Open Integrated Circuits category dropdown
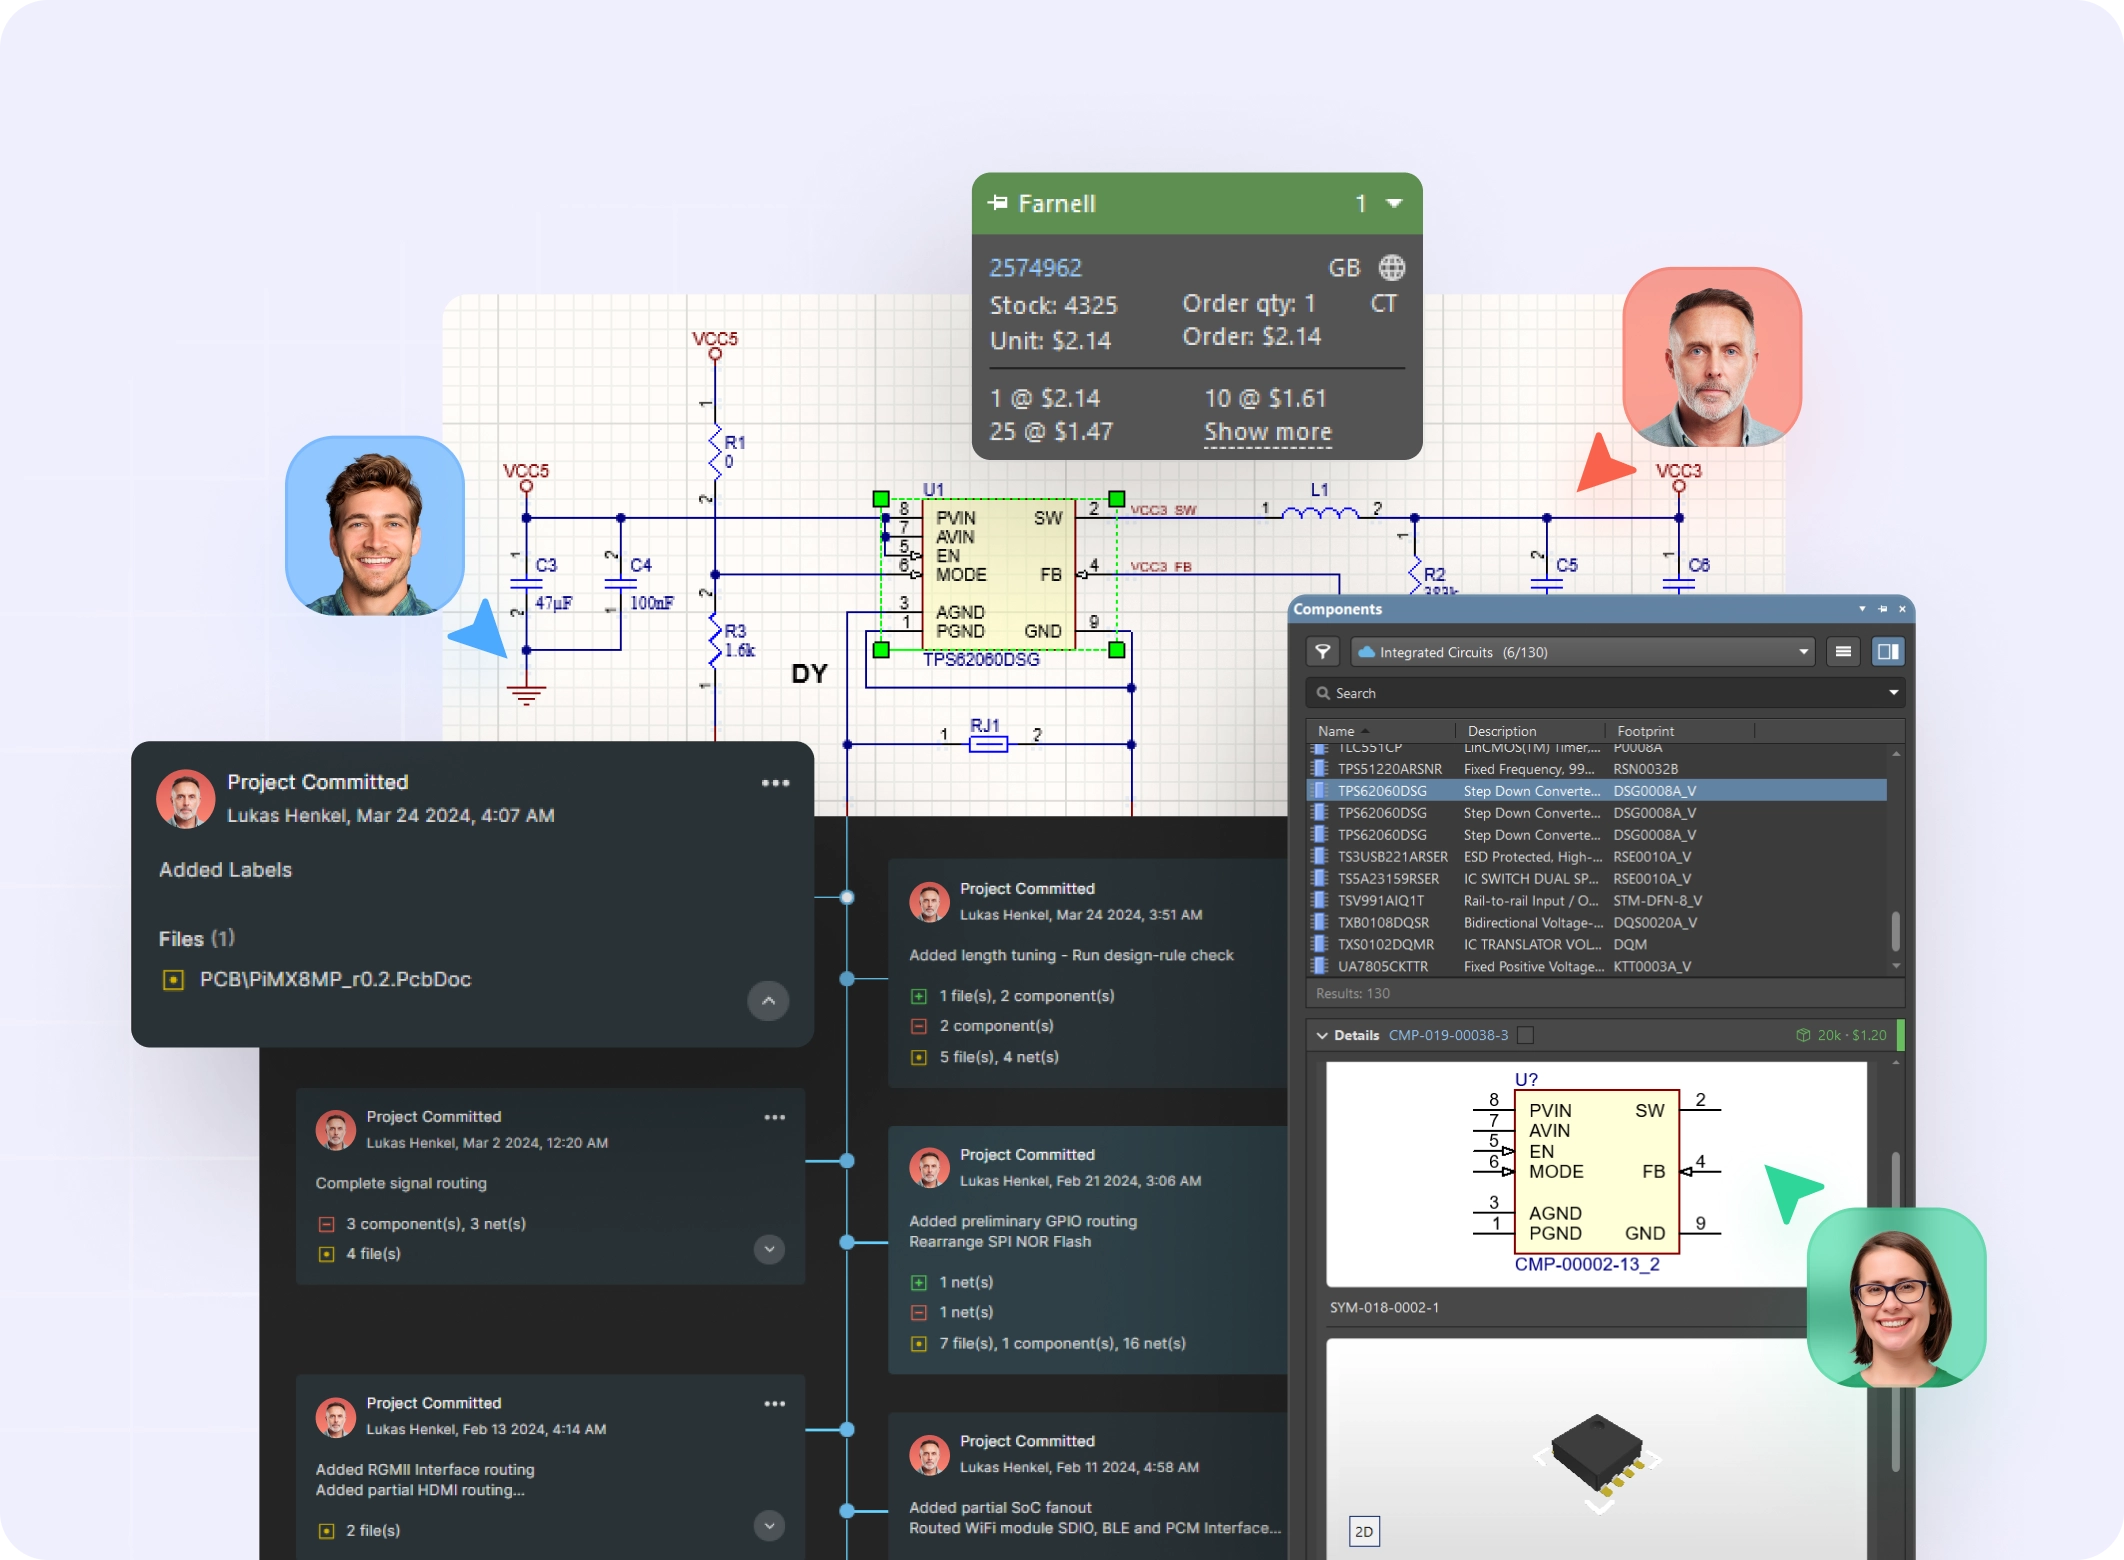The image size is (2124, 1560). pos(1583,652)
